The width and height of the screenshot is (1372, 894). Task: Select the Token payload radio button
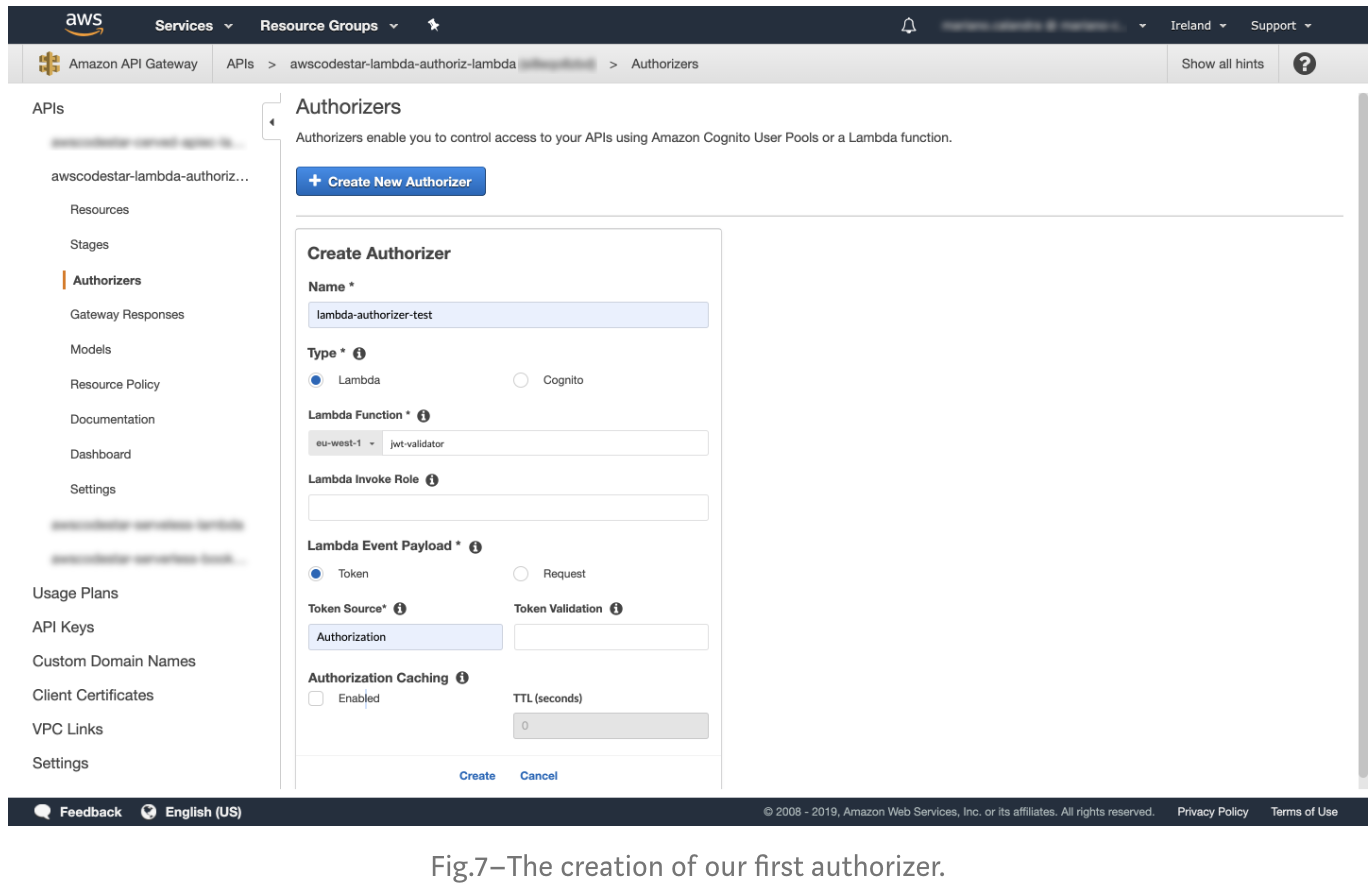click(316, 574)
